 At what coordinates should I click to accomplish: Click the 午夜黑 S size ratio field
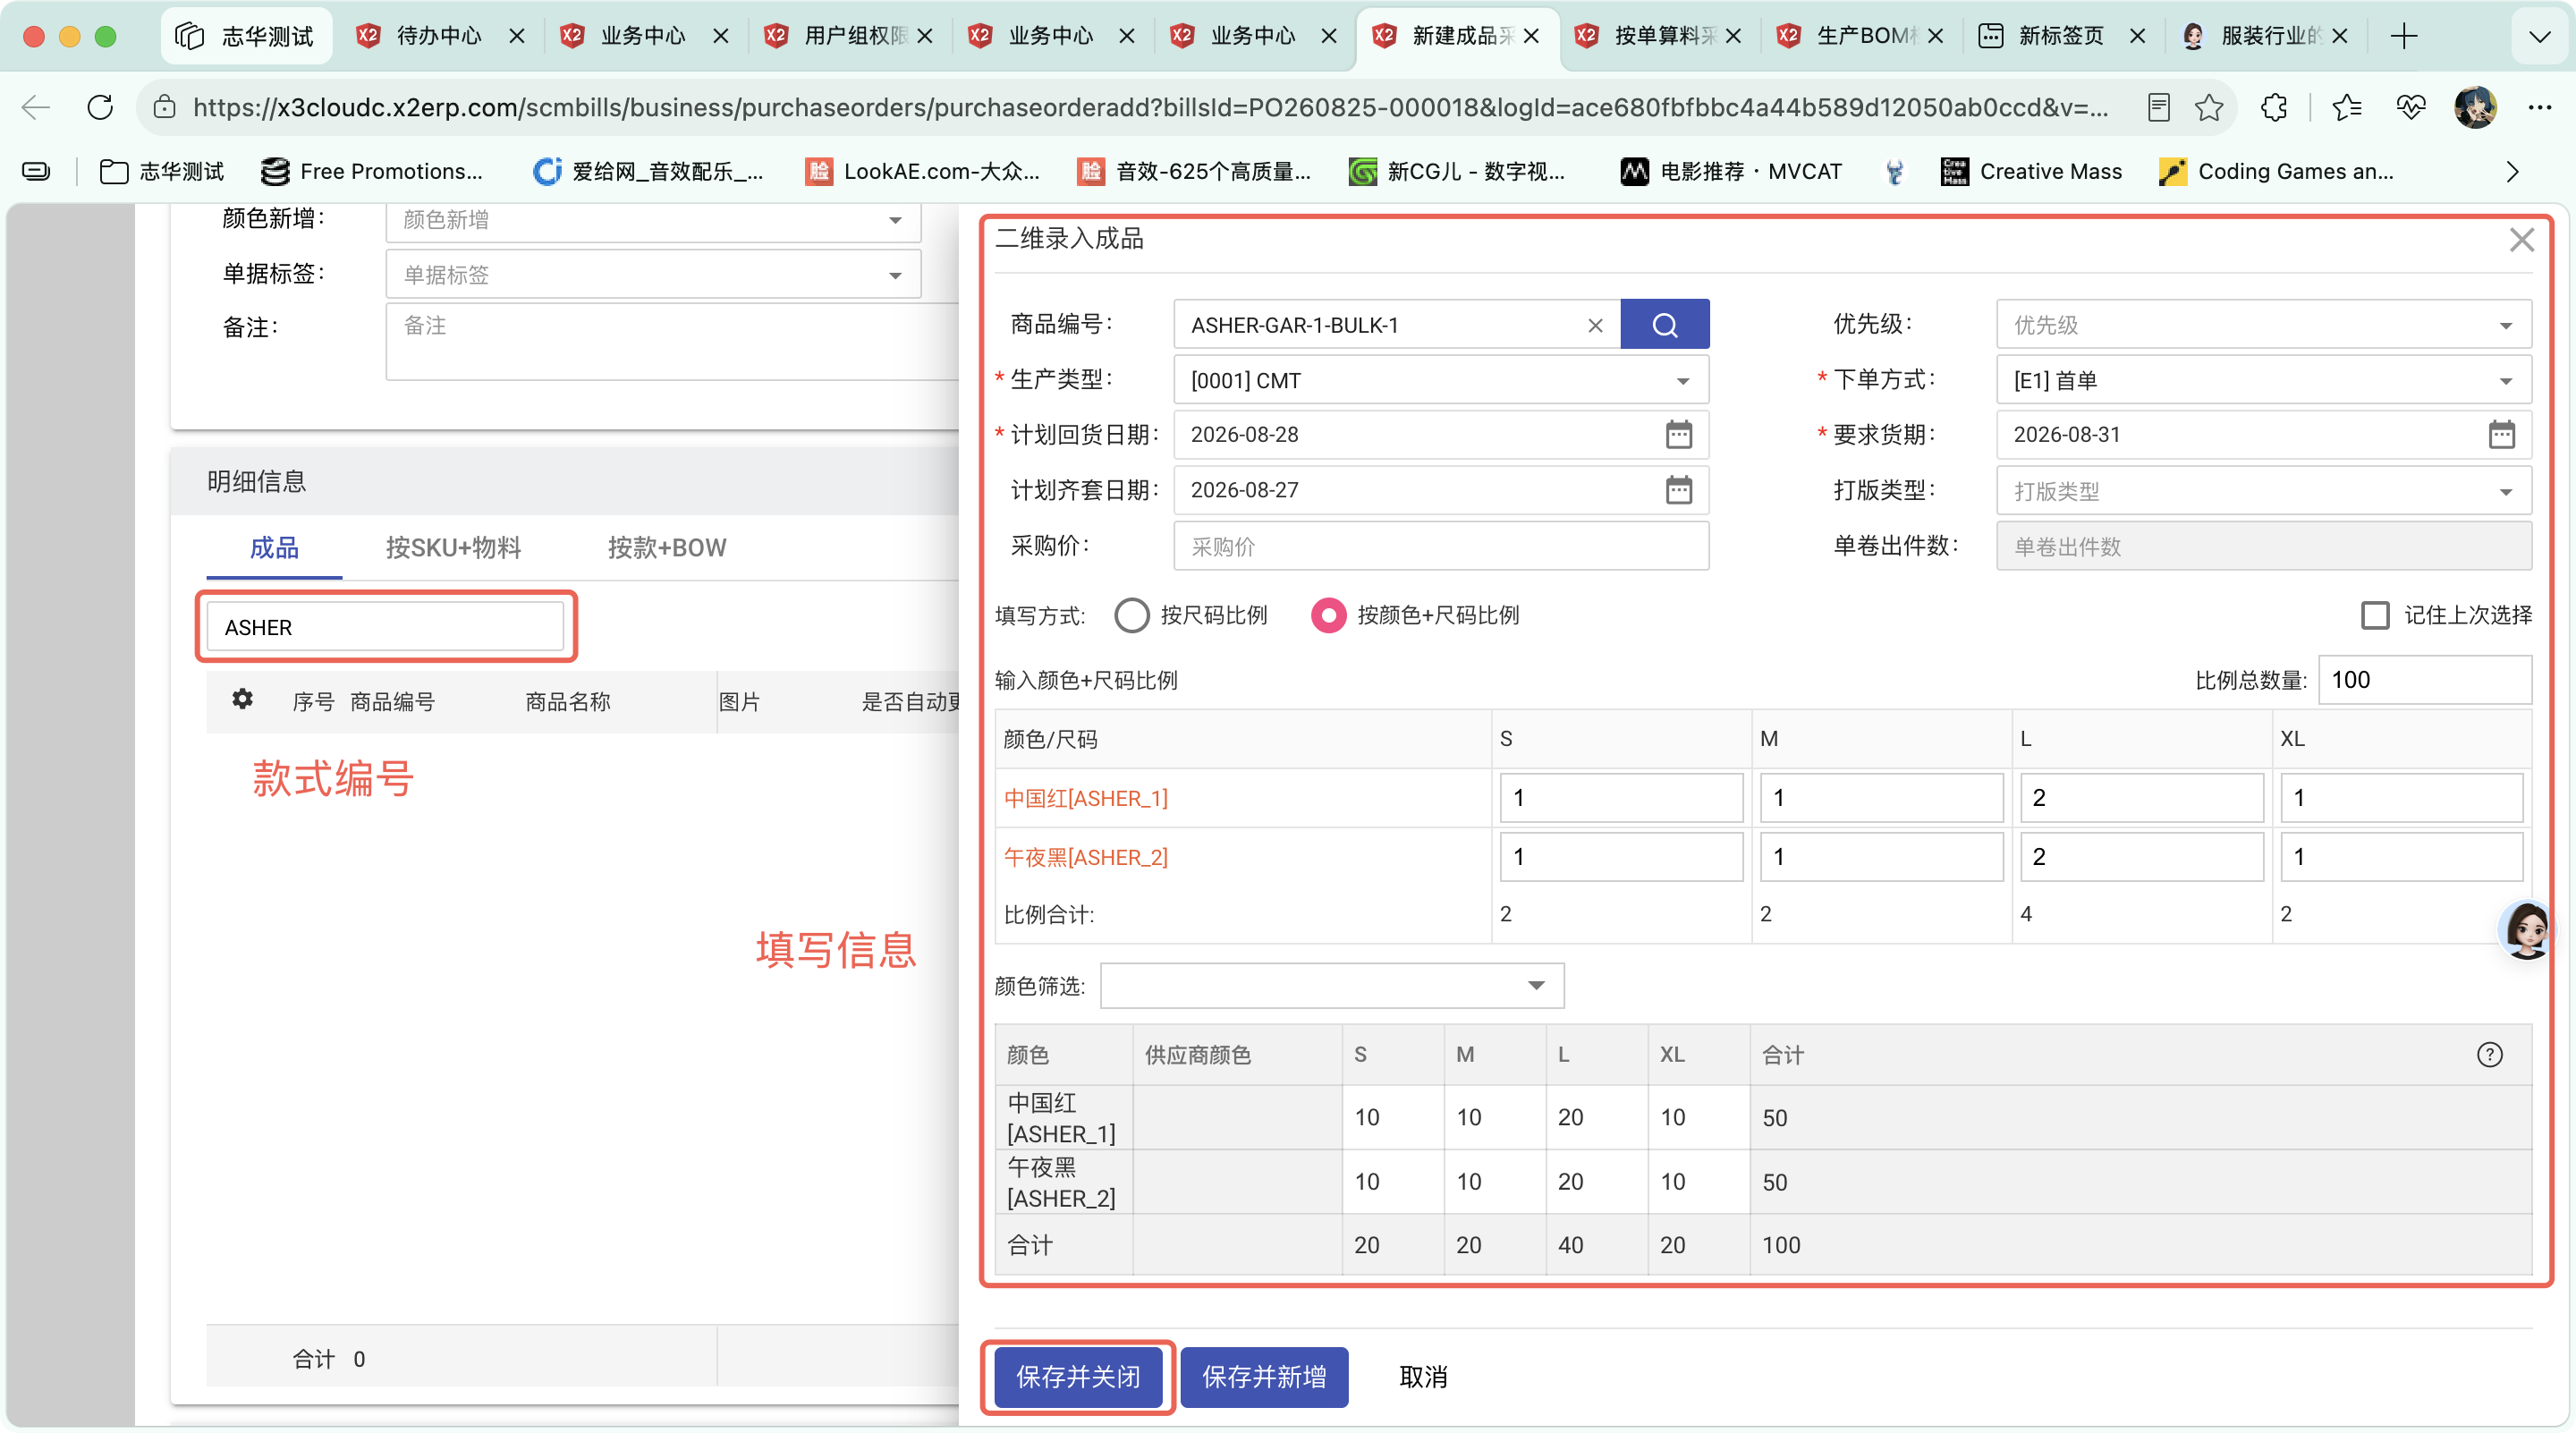tap(1621, 857)
